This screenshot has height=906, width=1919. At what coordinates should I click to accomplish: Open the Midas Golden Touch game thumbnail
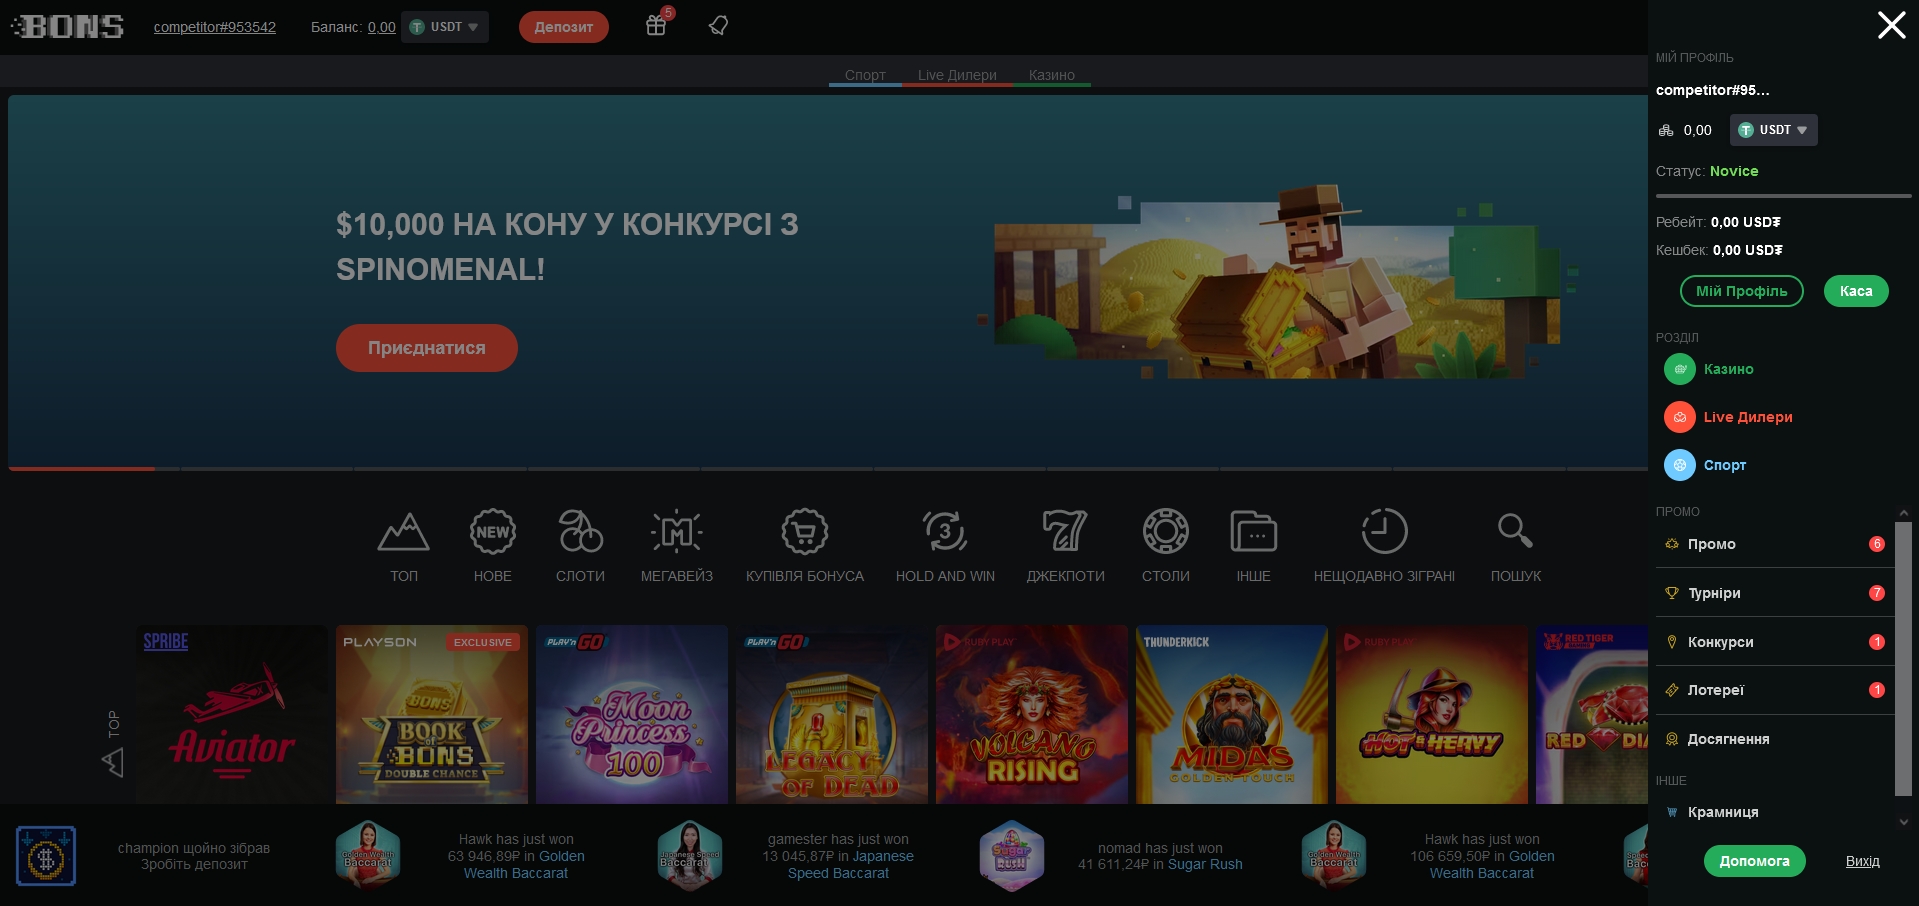click(1232, 714)
